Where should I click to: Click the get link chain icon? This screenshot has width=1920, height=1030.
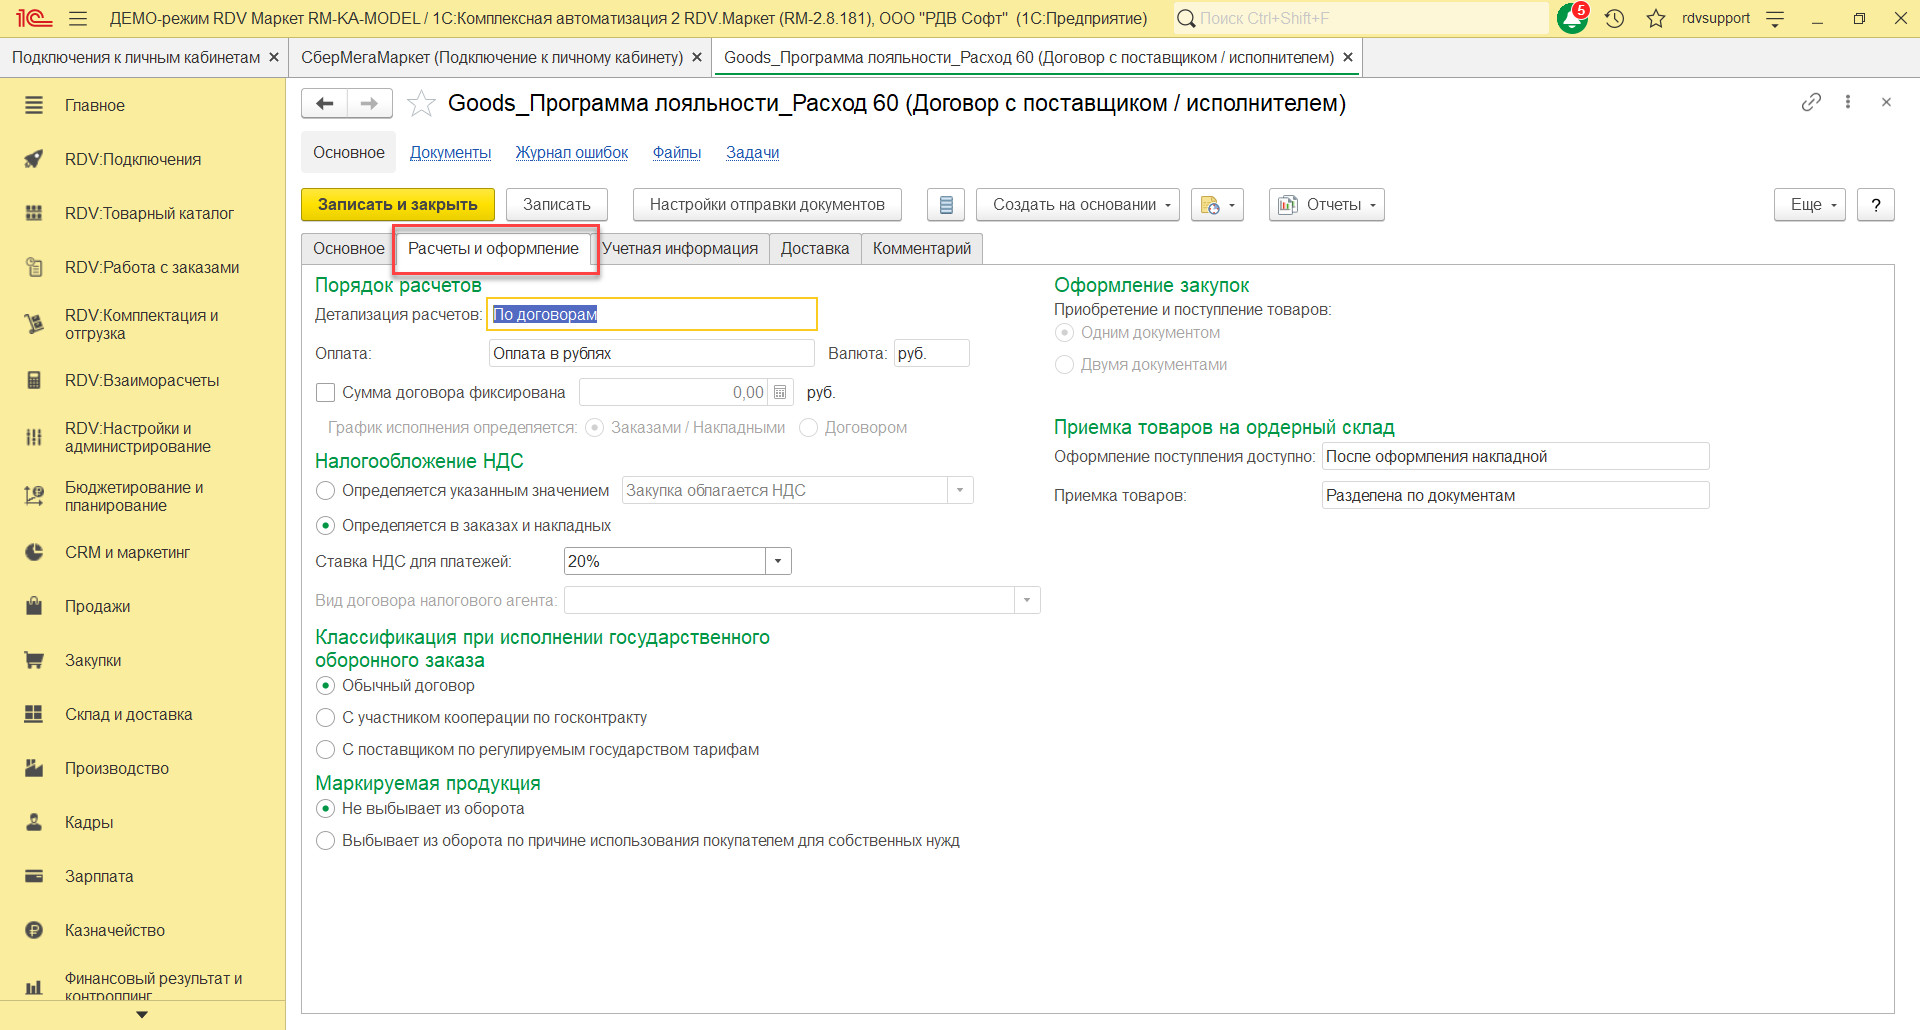tap(1811, 102)
